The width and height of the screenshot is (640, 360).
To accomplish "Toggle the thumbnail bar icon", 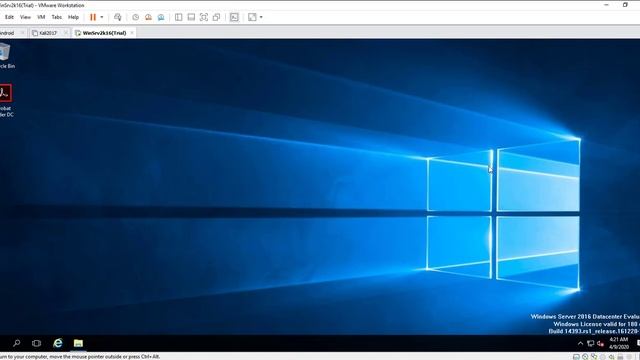I will (191, 17).
